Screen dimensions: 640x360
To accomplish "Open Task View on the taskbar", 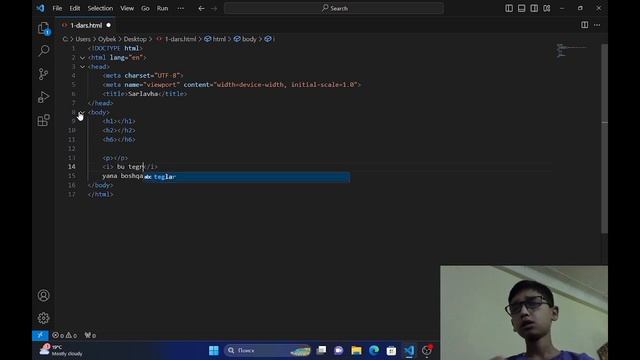I will click(x=322, y=351).
